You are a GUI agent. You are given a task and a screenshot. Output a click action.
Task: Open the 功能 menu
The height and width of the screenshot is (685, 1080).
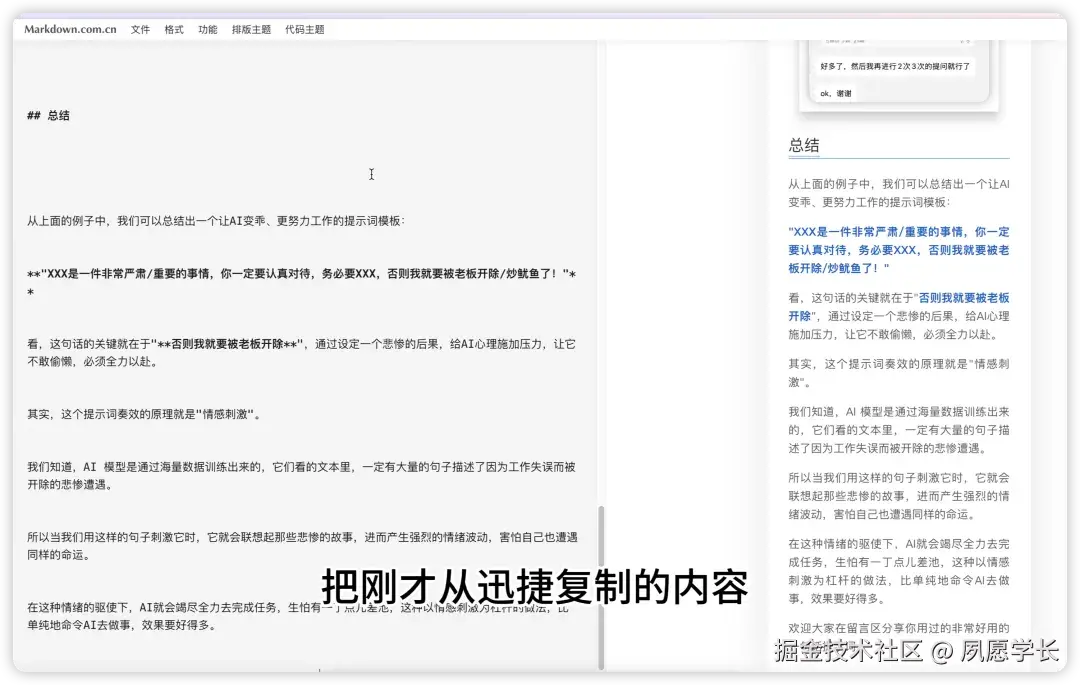point(206,29)
